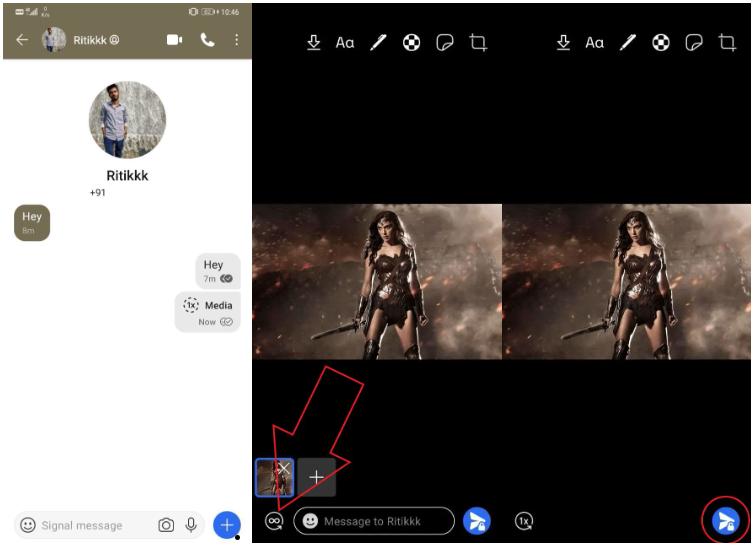Toggle 1x view-once icon in right editor

pos(524,521)
